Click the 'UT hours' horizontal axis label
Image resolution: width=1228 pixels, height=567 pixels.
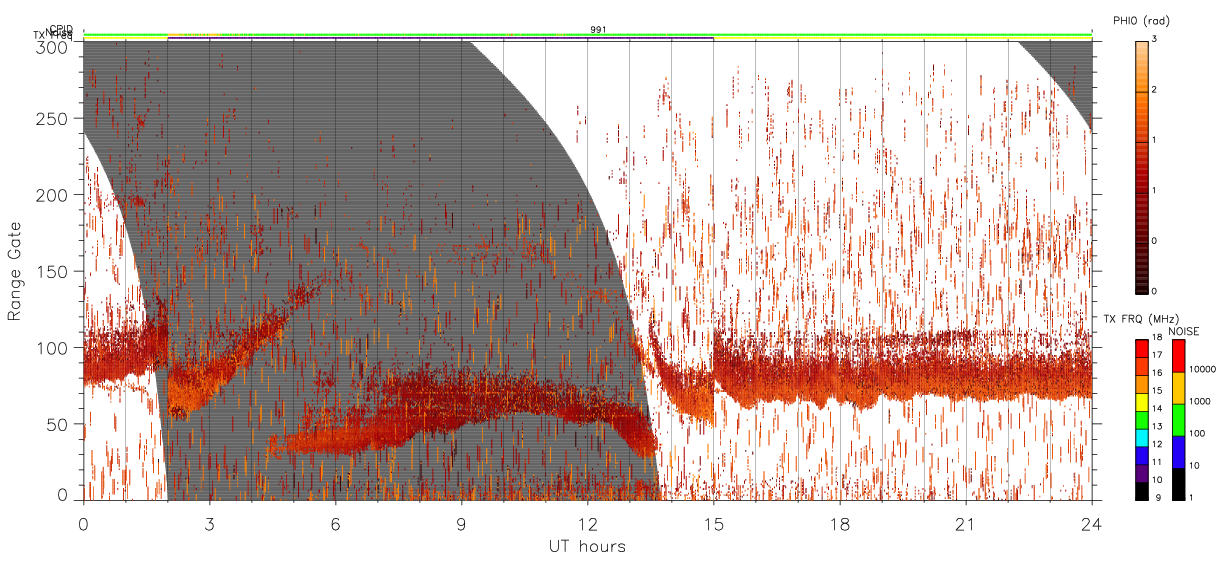click(x=587, y=547)
